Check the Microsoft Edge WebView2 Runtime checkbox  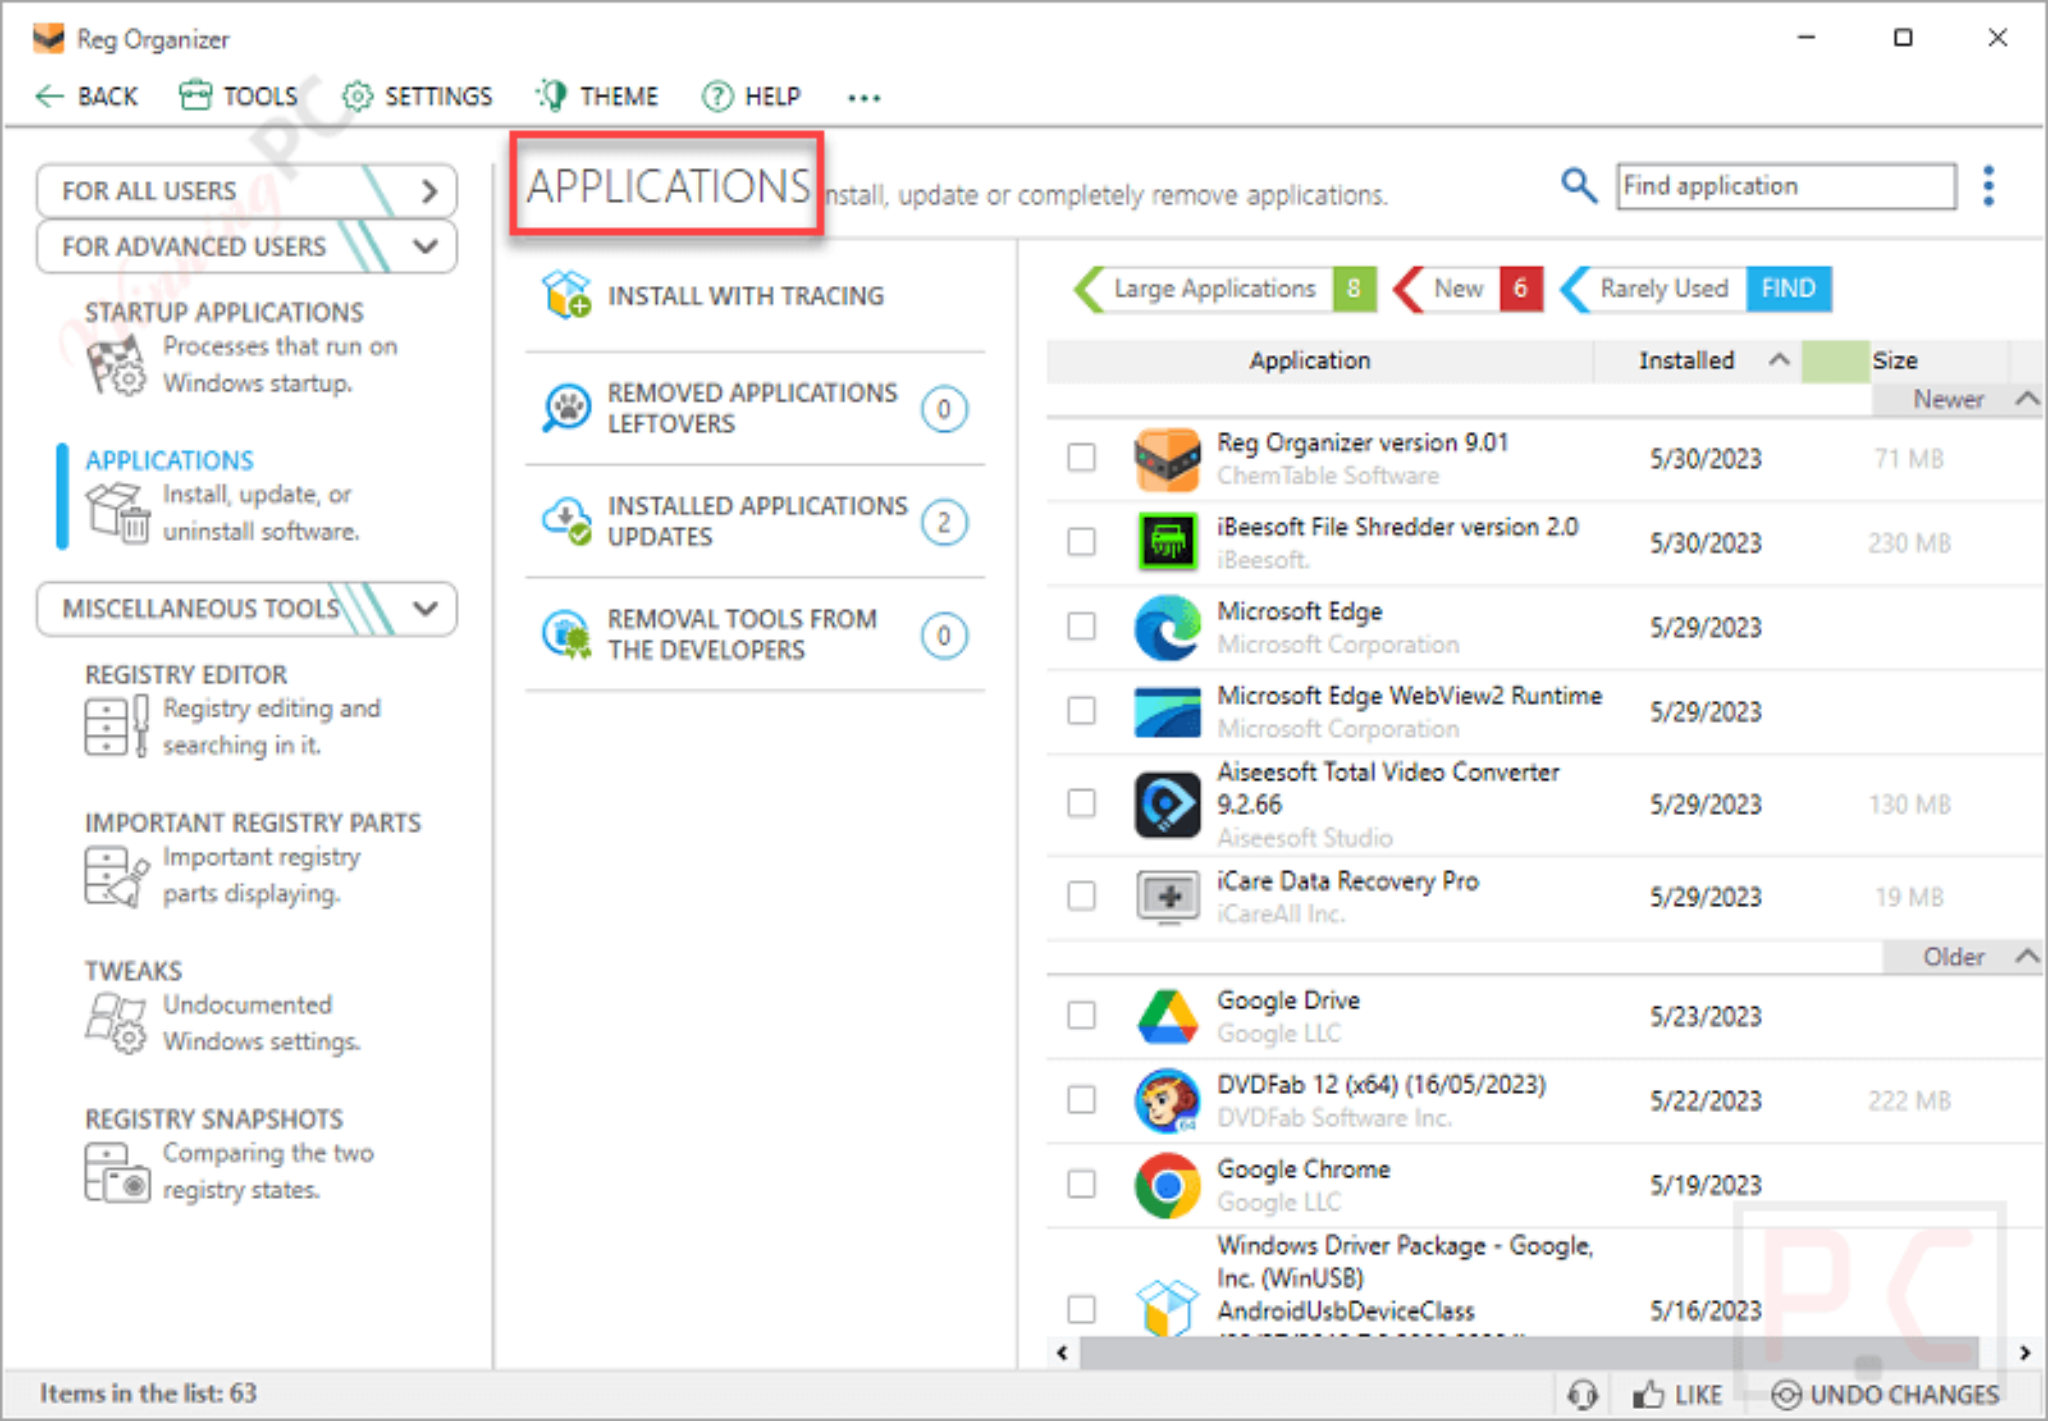tap(1081, 711)
